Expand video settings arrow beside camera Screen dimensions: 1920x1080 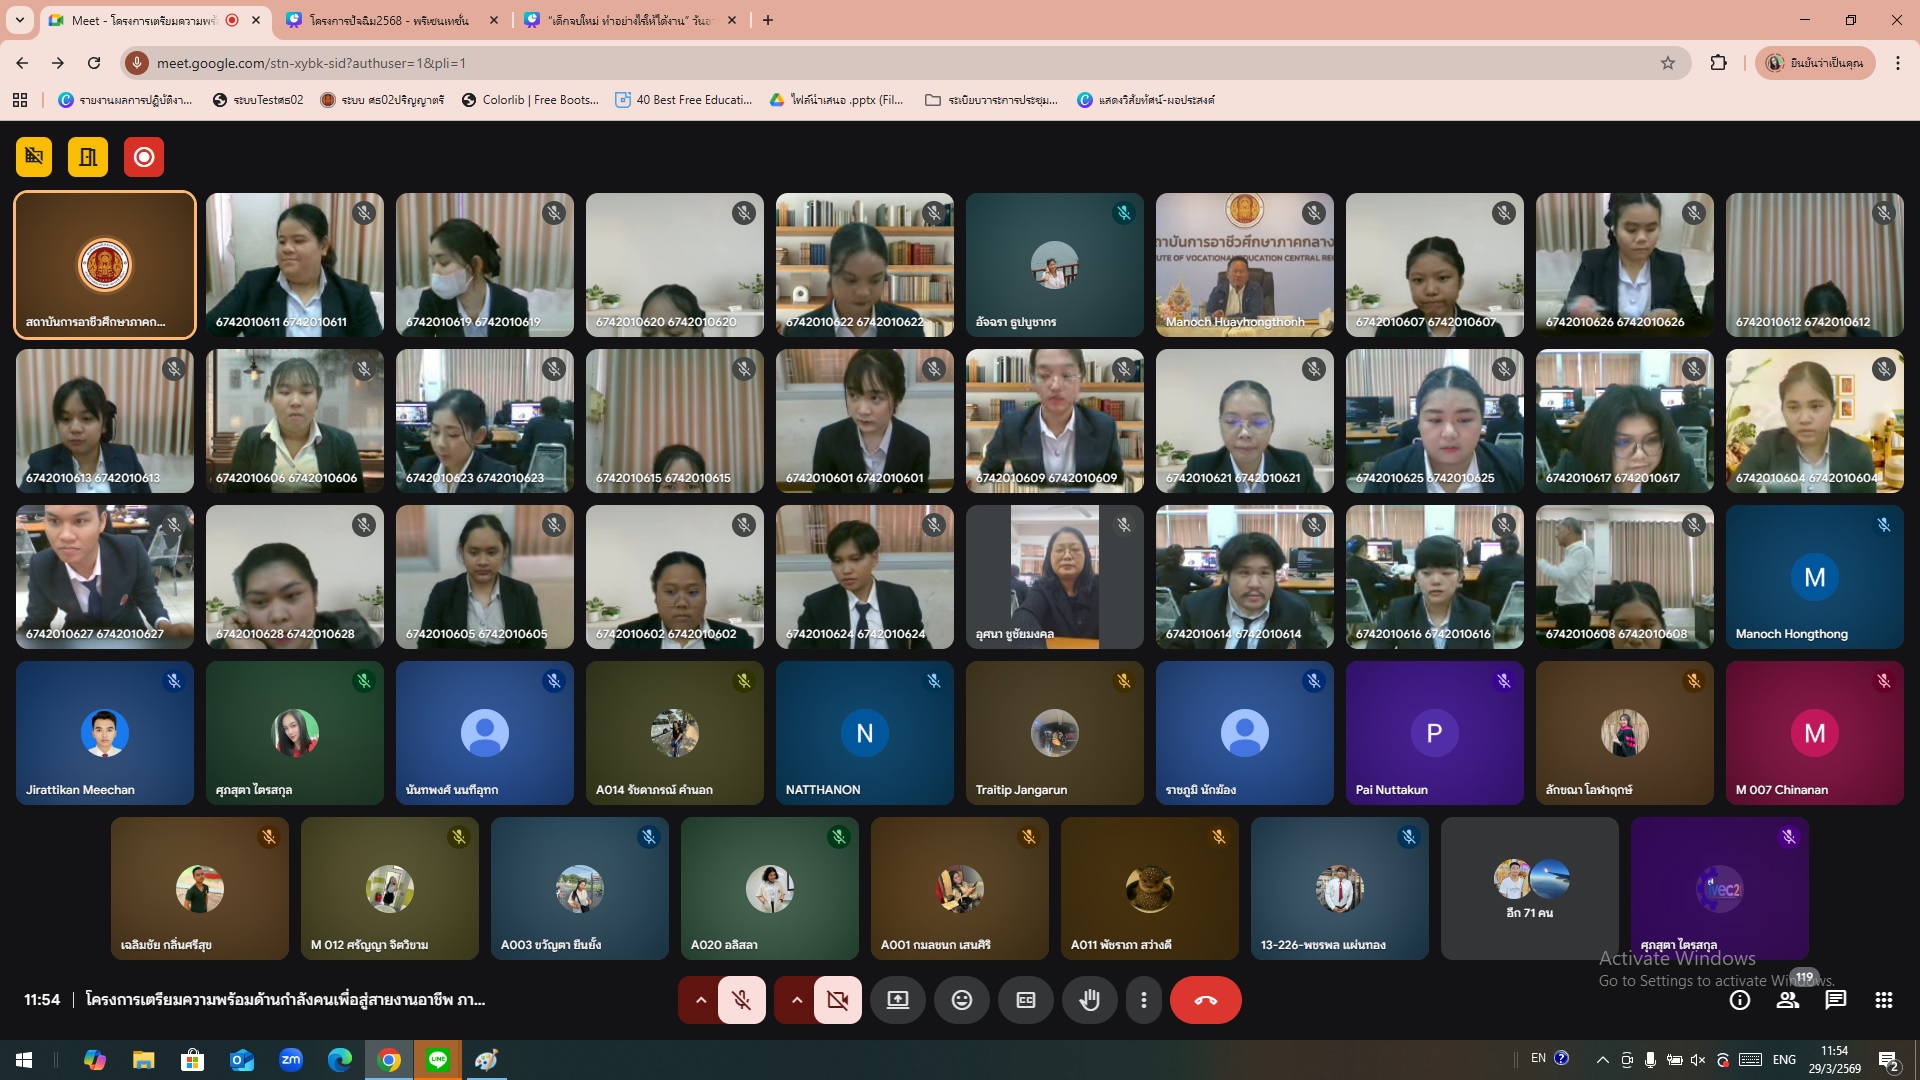pos(796,1000)
